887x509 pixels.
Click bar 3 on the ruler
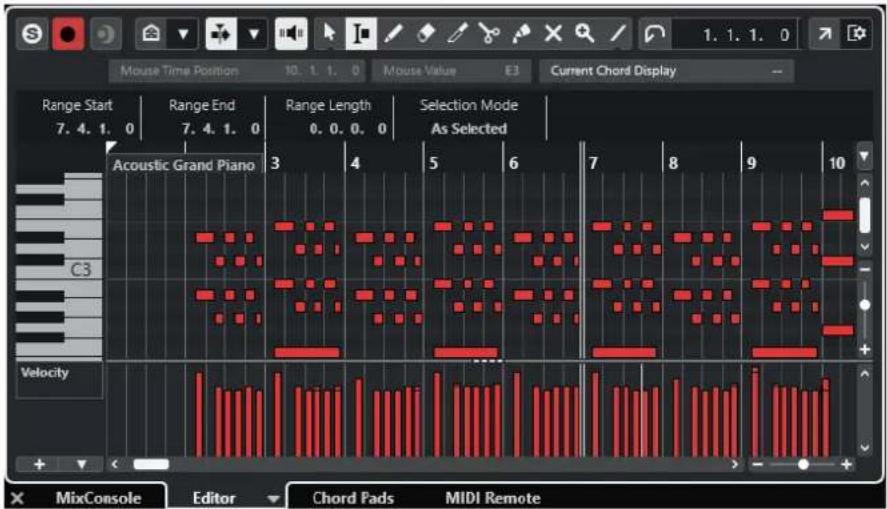pos(275,163)
